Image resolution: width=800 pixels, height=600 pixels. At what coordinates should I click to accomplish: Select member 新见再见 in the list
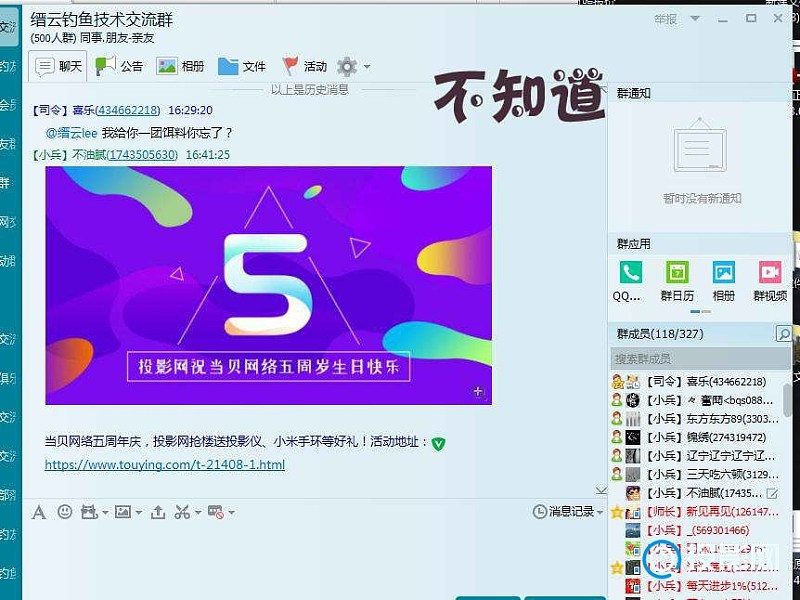[696, 512]
